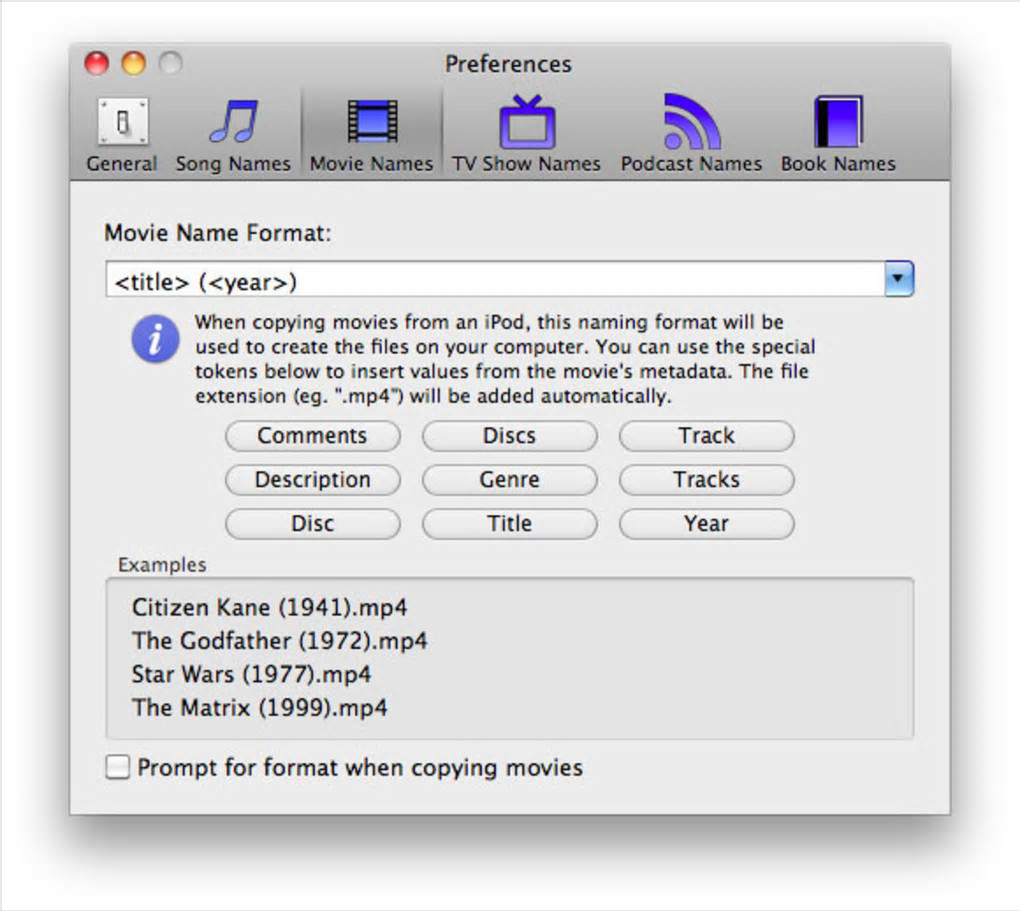Screen dimensions: 1020x911
Task: Open TV Show Names television icon
Action: 527,122
